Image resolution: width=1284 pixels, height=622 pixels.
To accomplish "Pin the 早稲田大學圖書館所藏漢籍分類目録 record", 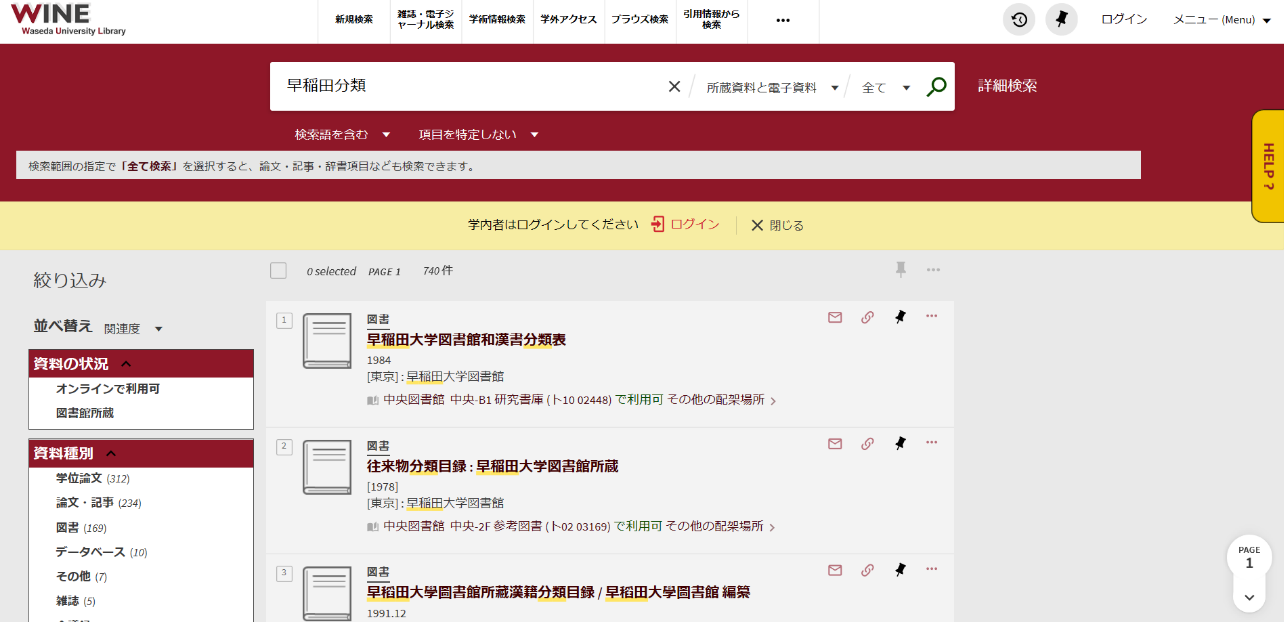I will pos(900,570).
